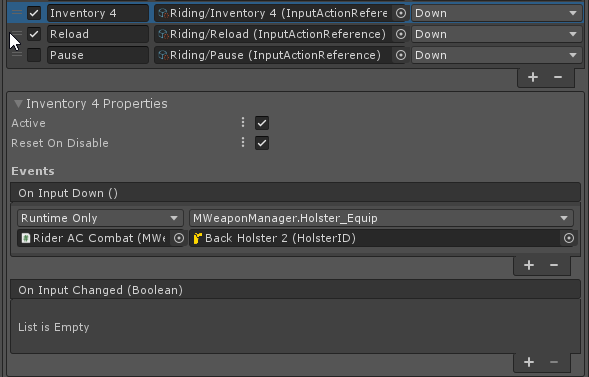Grab the Pause row reorder handle
Screen dimensions: 589x377
click(x=17, y=55)
